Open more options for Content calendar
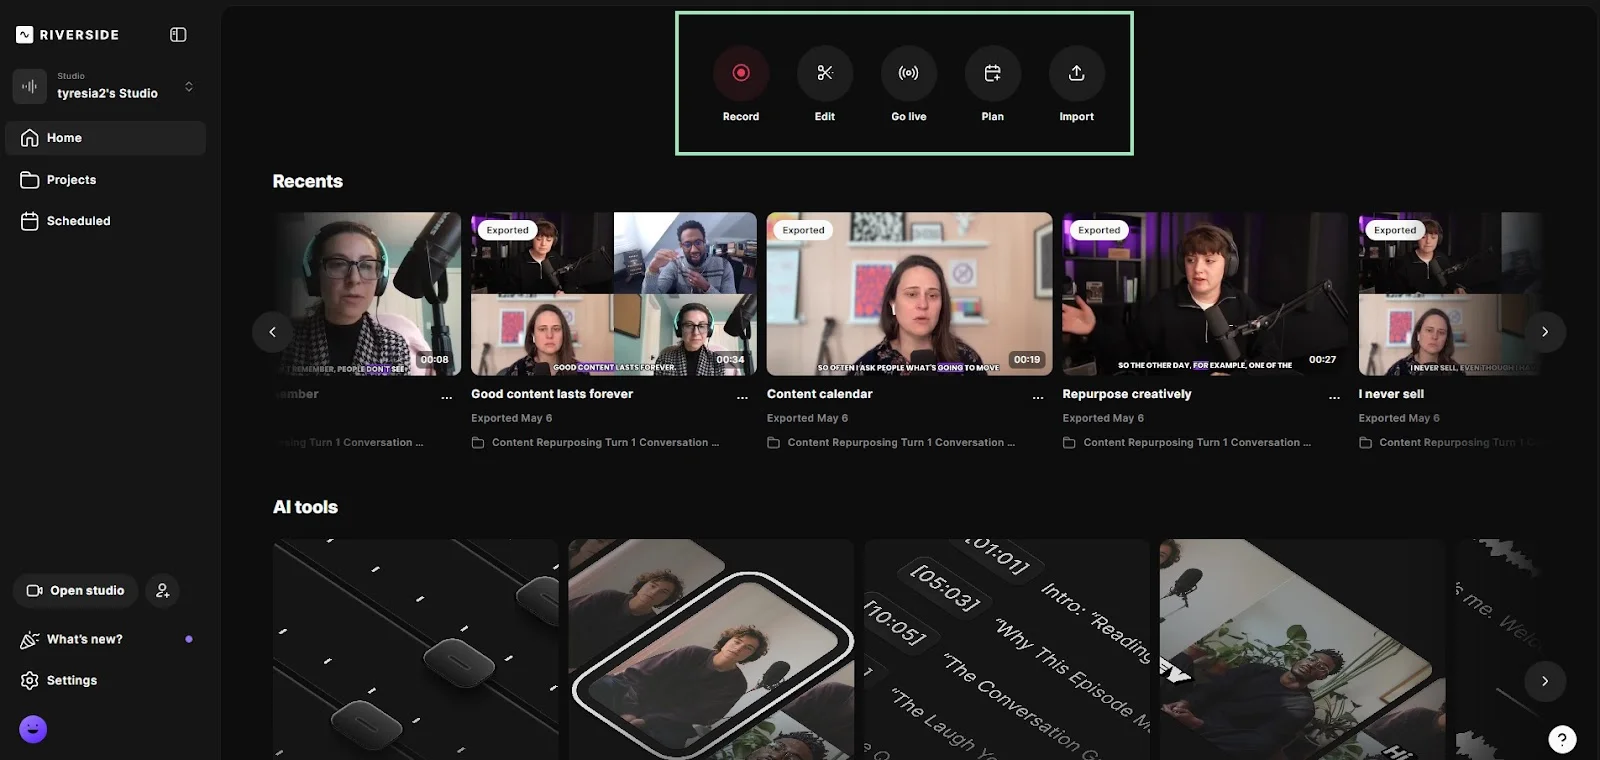The height and width of the screenshot is (760, 1600). click(x=1038, y=398)
